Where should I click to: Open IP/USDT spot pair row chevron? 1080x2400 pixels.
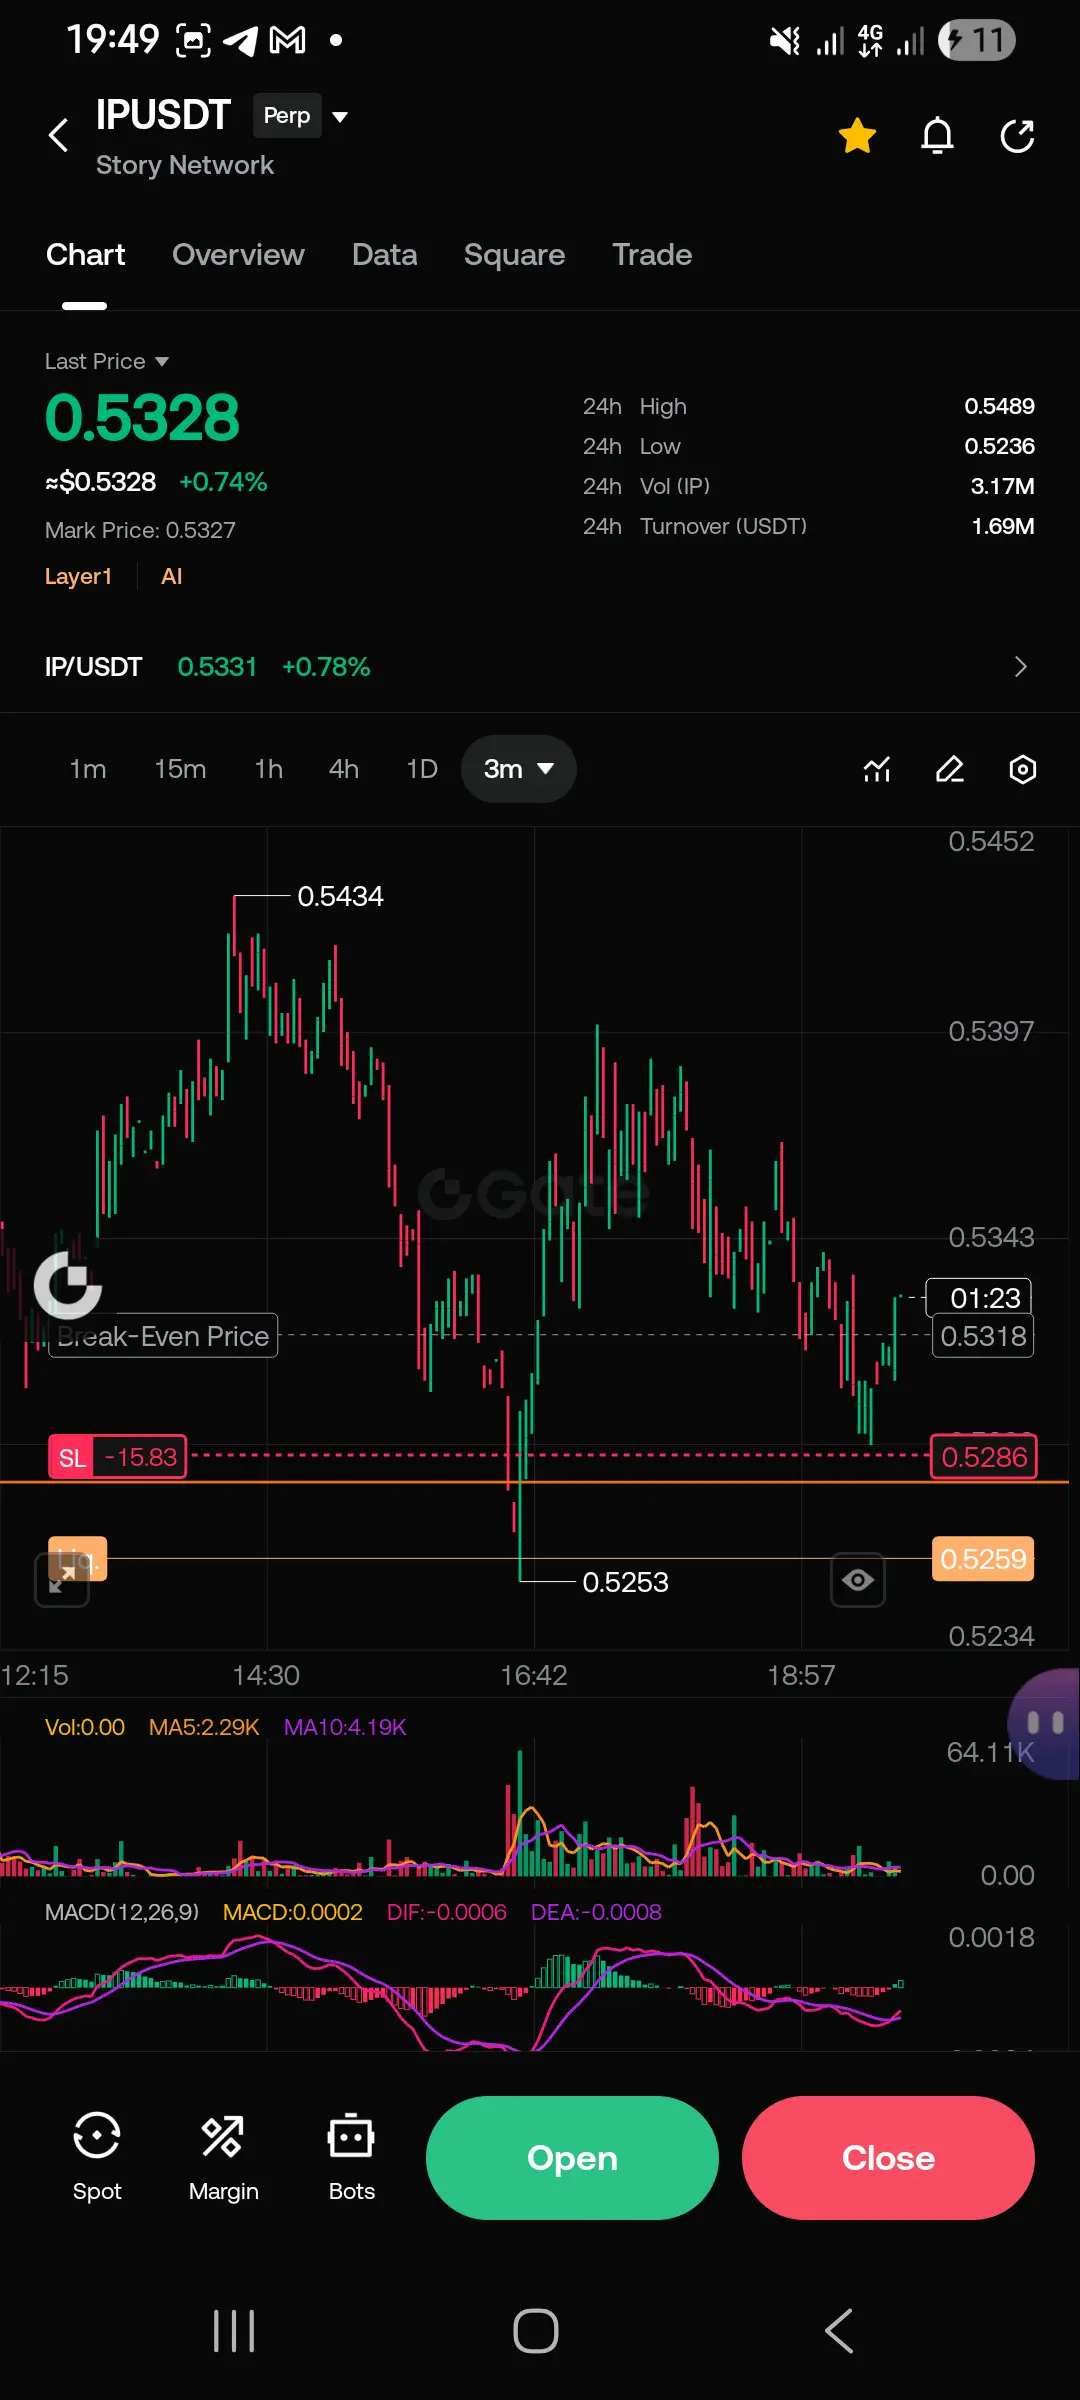pyautogui.click(x=1020, y=667)
